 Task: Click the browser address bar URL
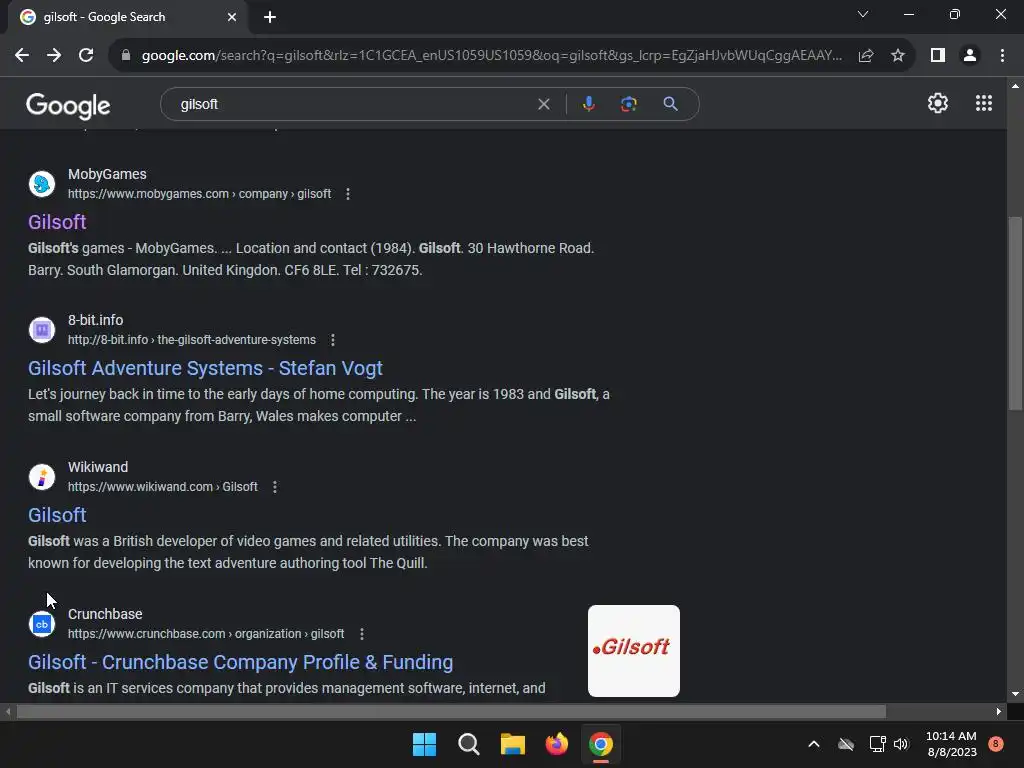pyautogui.click(x=492, y=56)
